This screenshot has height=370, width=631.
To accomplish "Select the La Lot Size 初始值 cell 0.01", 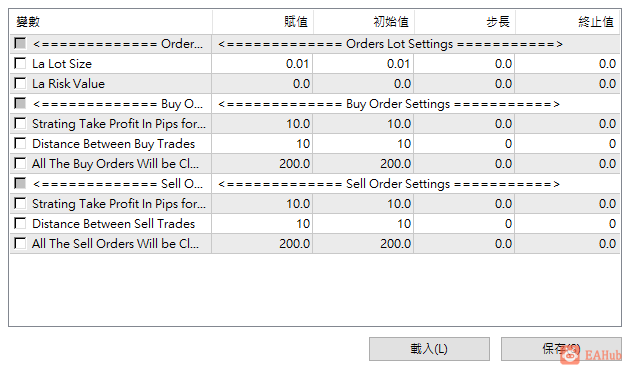I will (363, 64).
